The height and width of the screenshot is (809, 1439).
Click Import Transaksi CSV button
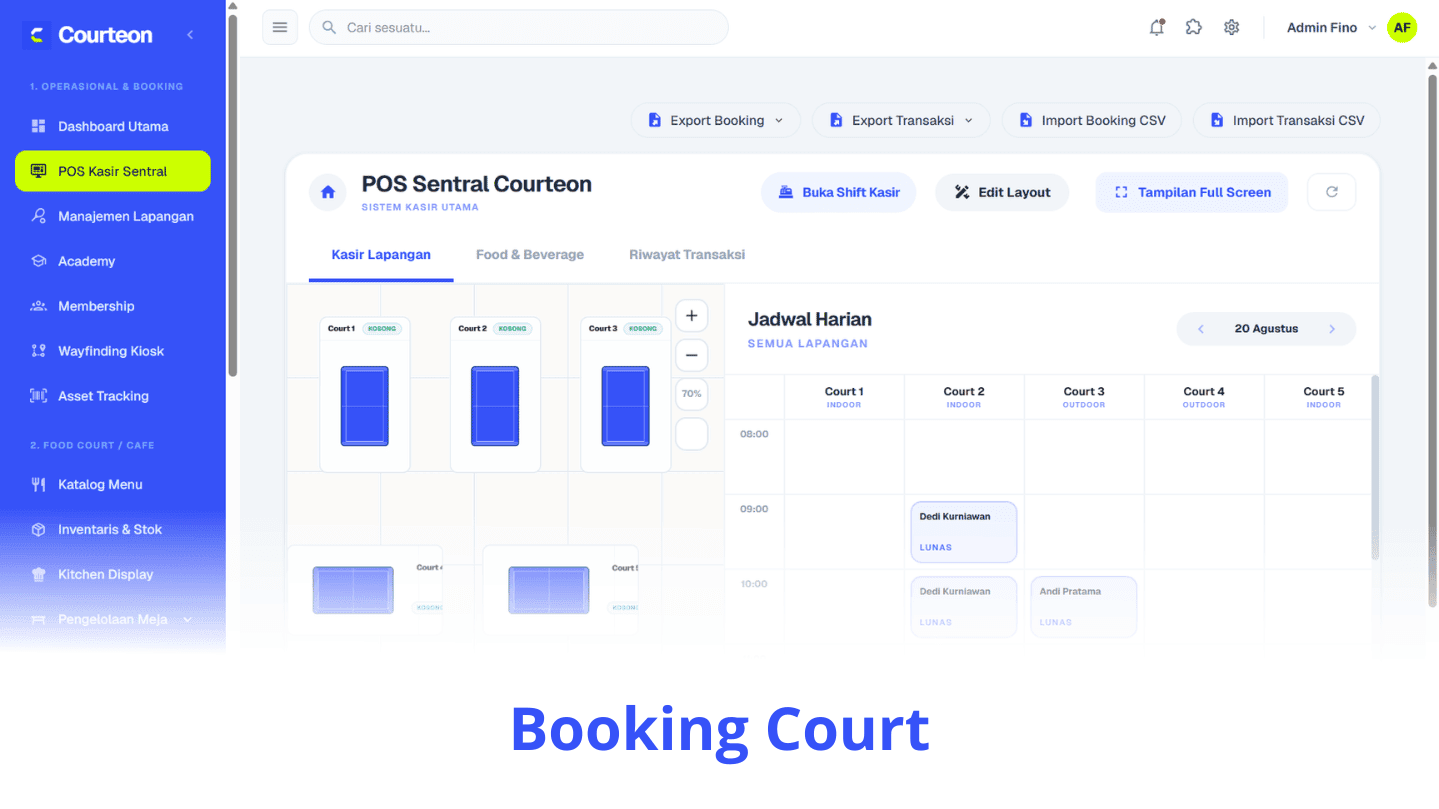coord(1287,120)
